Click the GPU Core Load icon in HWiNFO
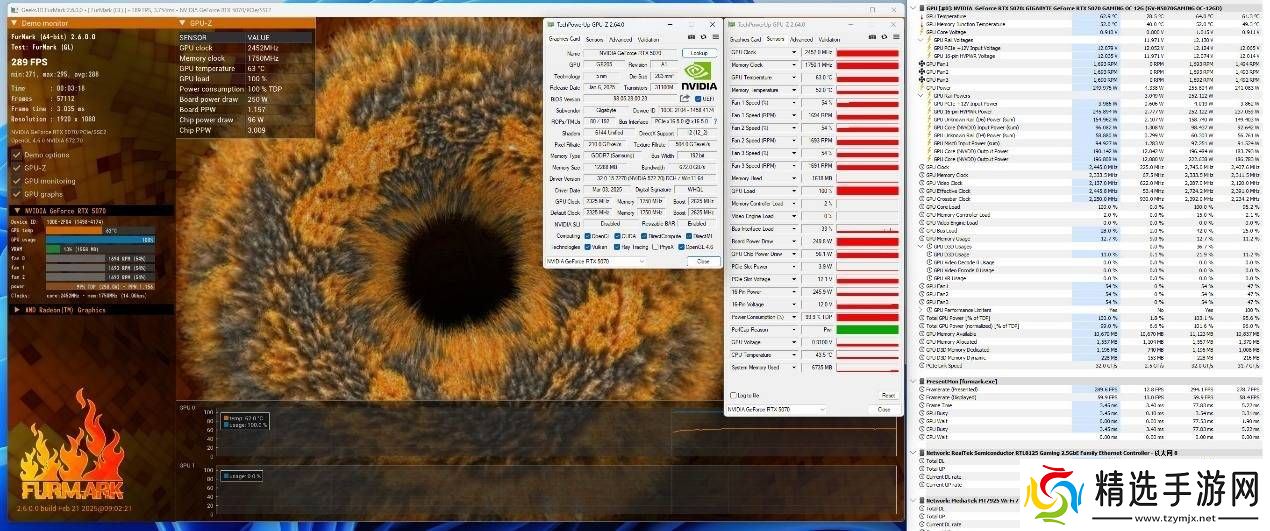Viewport: 1270px width, 531px height. [x=923, y=207]
